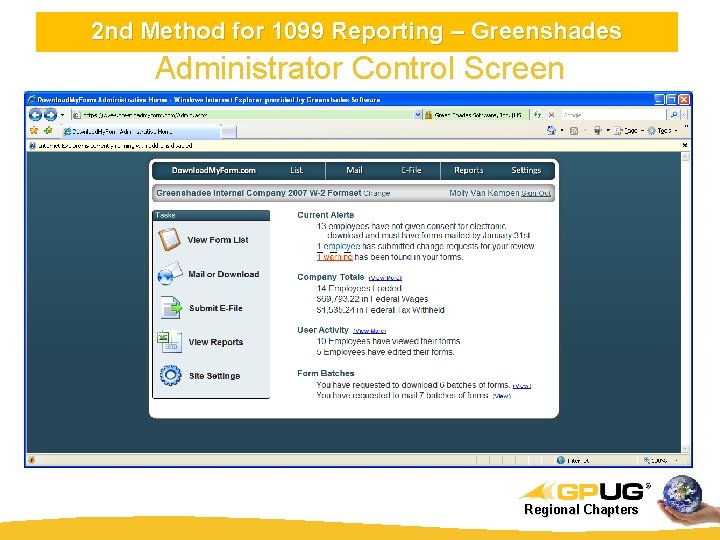Image resolution: width=720 pixels, height=540 pixels.
Task: Click the toolbar overflow chevron
Action: (686, 127)
